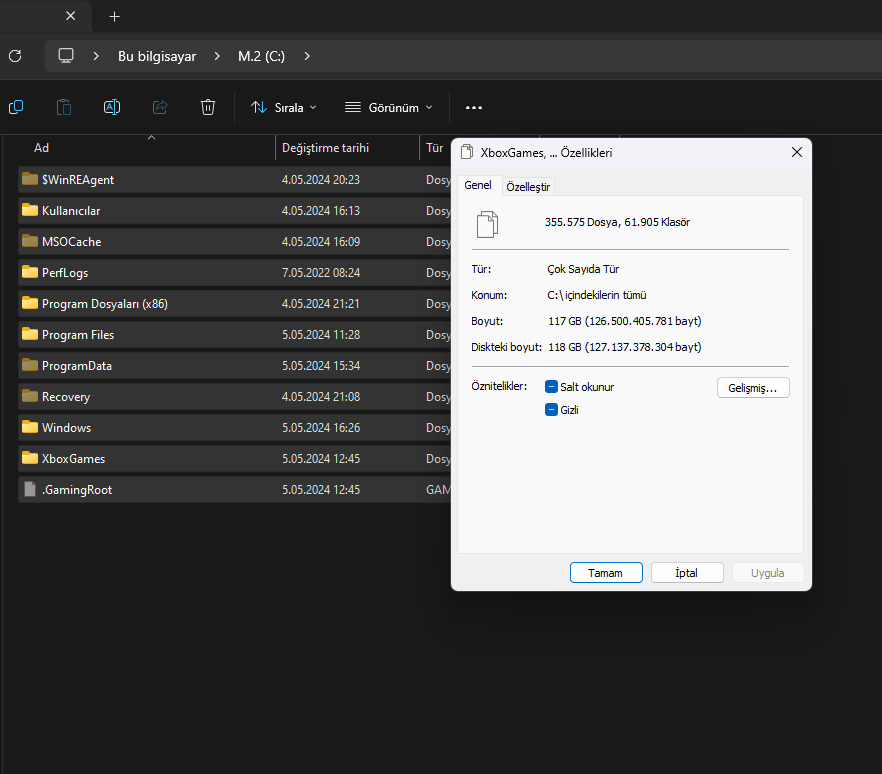The width and height of the screenshot is (882, 774).
Task: Click the Copy icon in the toolbar
Action: point(16,107)
